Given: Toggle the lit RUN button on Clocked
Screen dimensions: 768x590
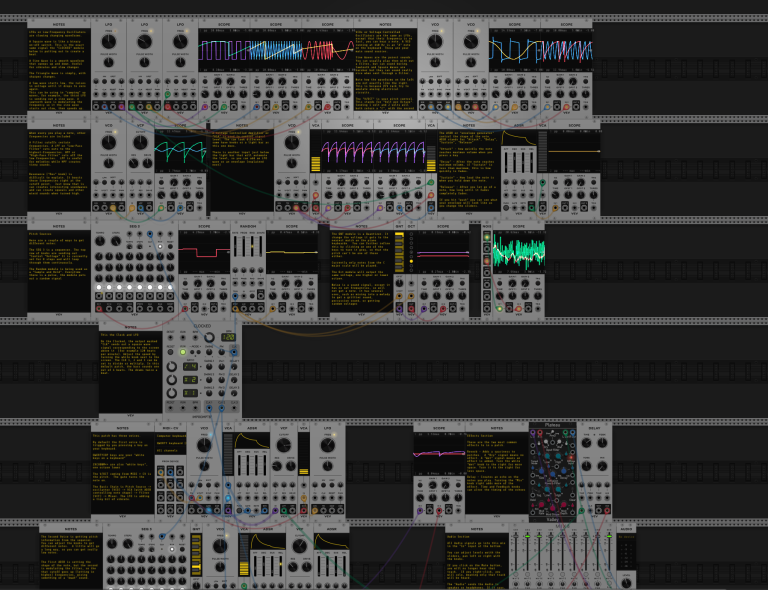Looking at the screenshot, I should (x=183, y=352).
